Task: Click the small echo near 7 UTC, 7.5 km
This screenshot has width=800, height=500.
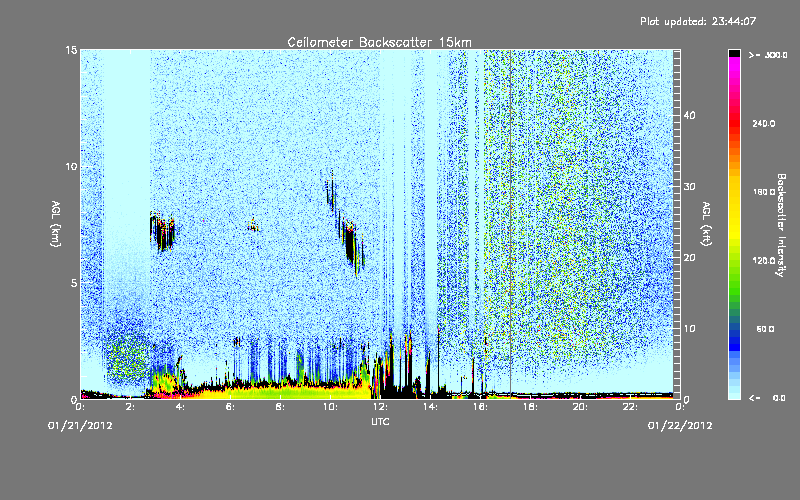Action: tap(253, 224)
